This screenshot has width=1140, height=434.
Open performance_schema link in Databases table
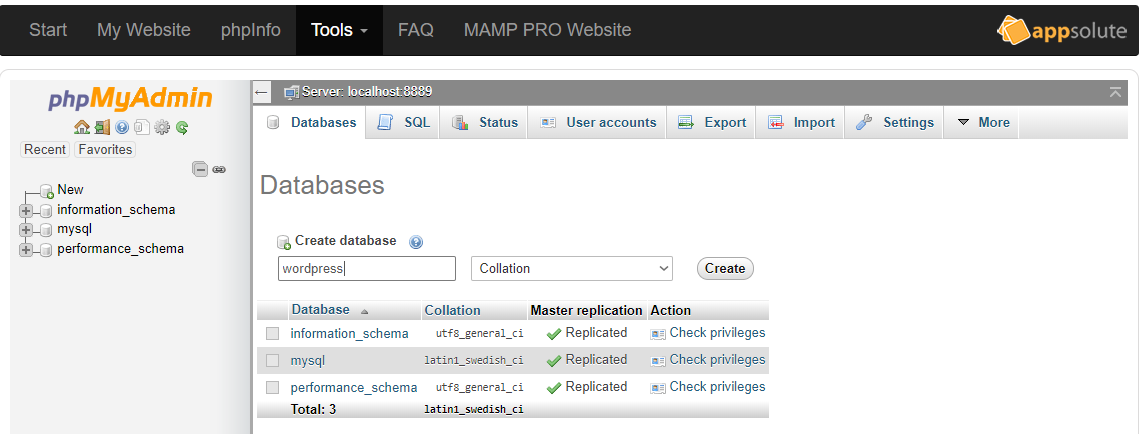pyautogui.click(x=354, y=387)
